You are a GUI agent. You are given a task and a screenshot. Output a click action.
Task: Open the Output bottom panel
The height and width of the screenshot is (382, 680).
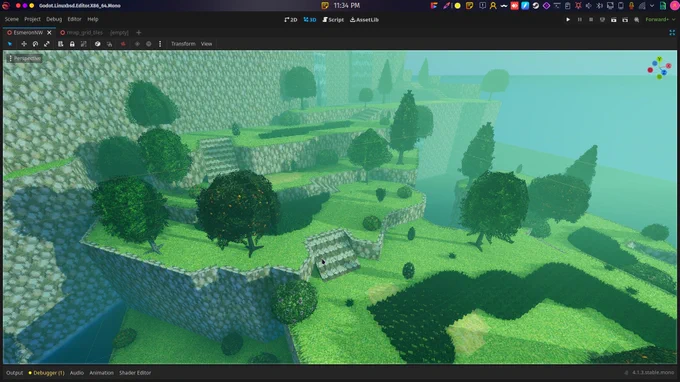point(14,372)
